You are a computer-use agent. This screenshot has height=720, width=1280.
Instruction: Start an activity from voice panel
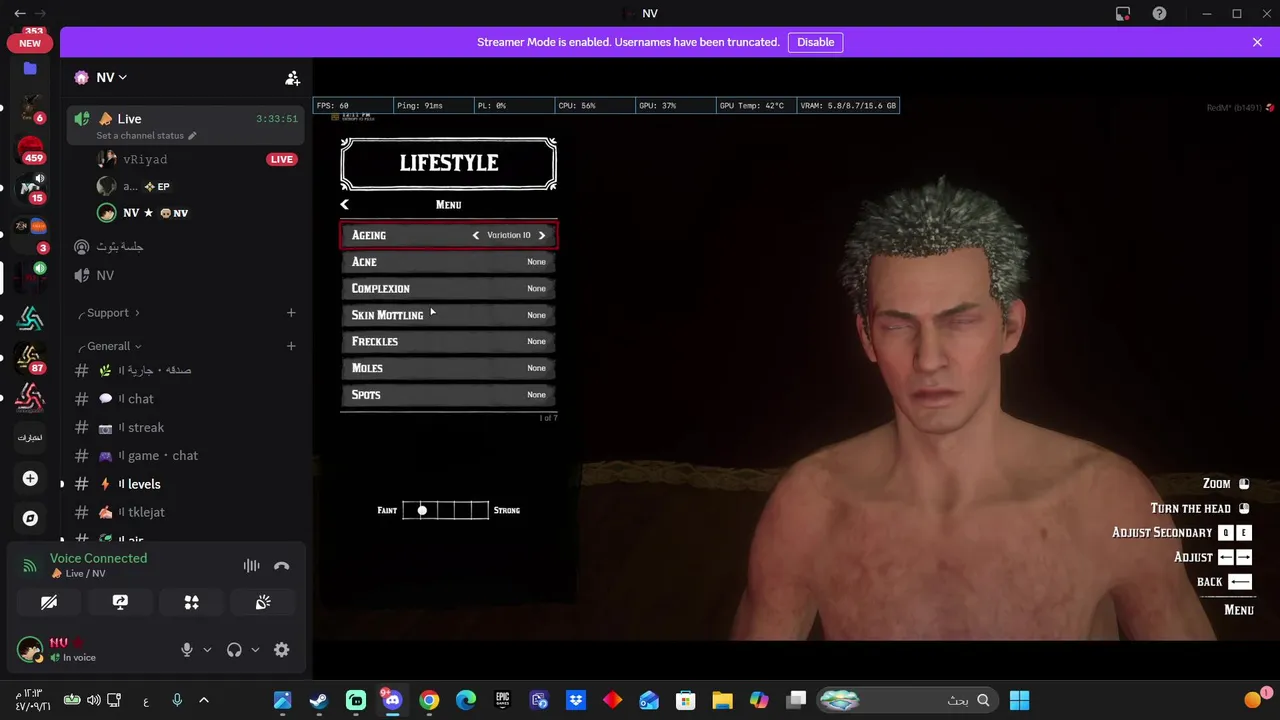click(x=191, y=602)
